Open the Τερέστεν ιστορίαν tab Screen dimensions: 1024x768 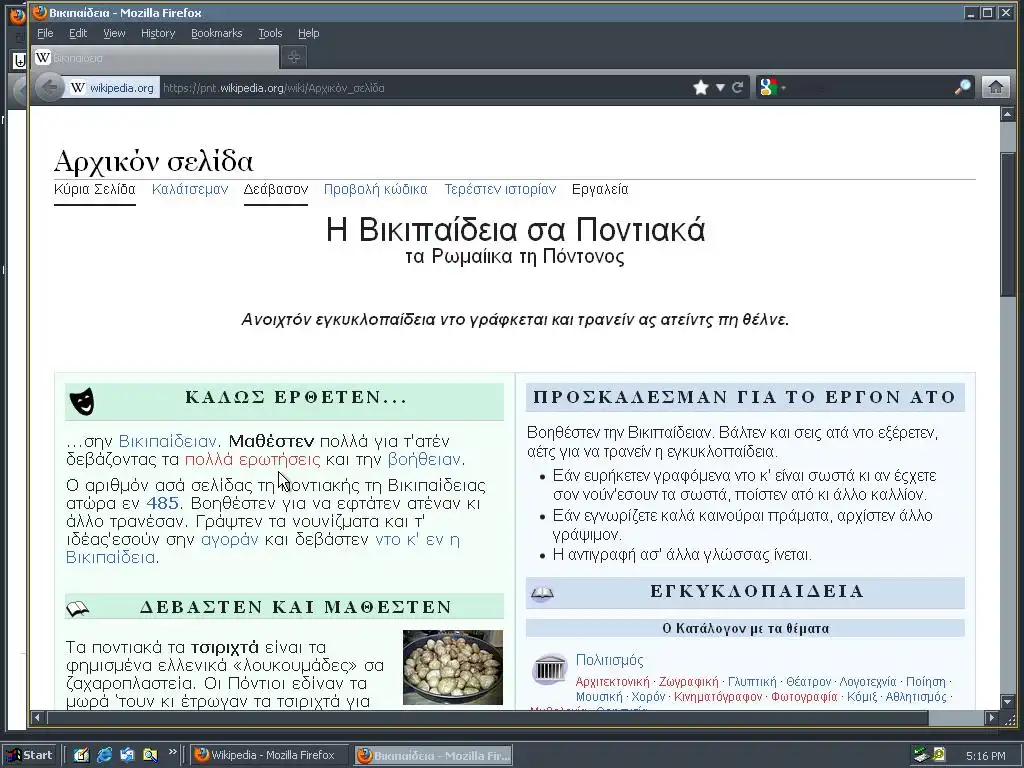pos(500,189)
